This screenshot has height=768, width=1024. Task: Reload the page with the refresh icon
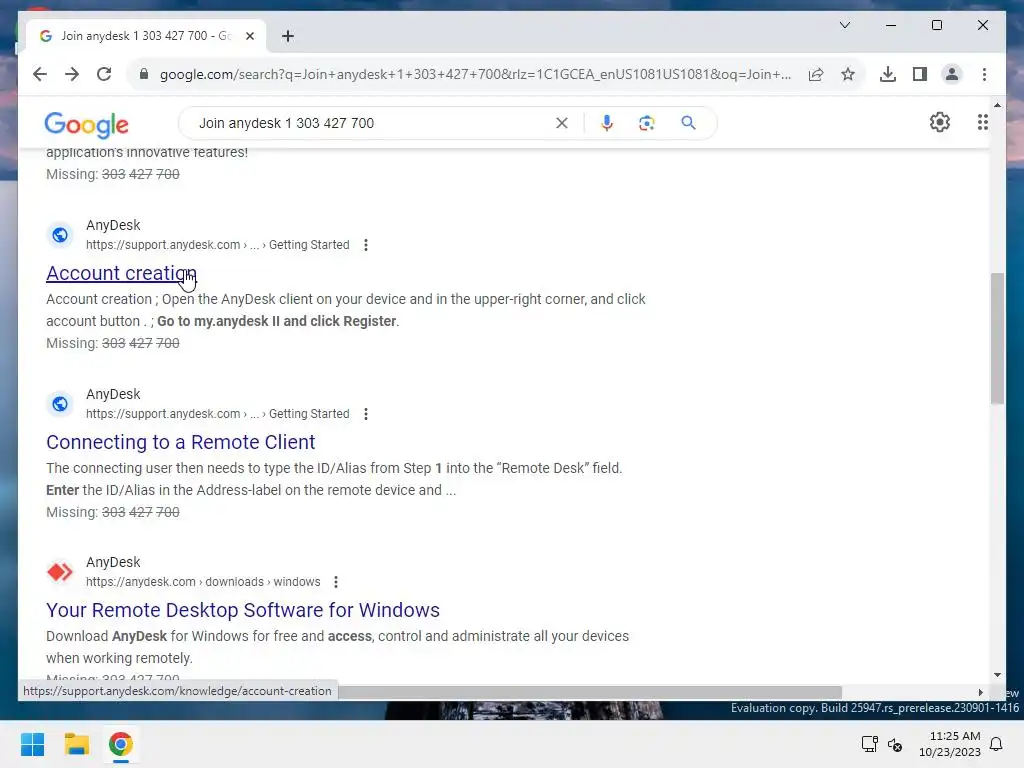point(104,74)
